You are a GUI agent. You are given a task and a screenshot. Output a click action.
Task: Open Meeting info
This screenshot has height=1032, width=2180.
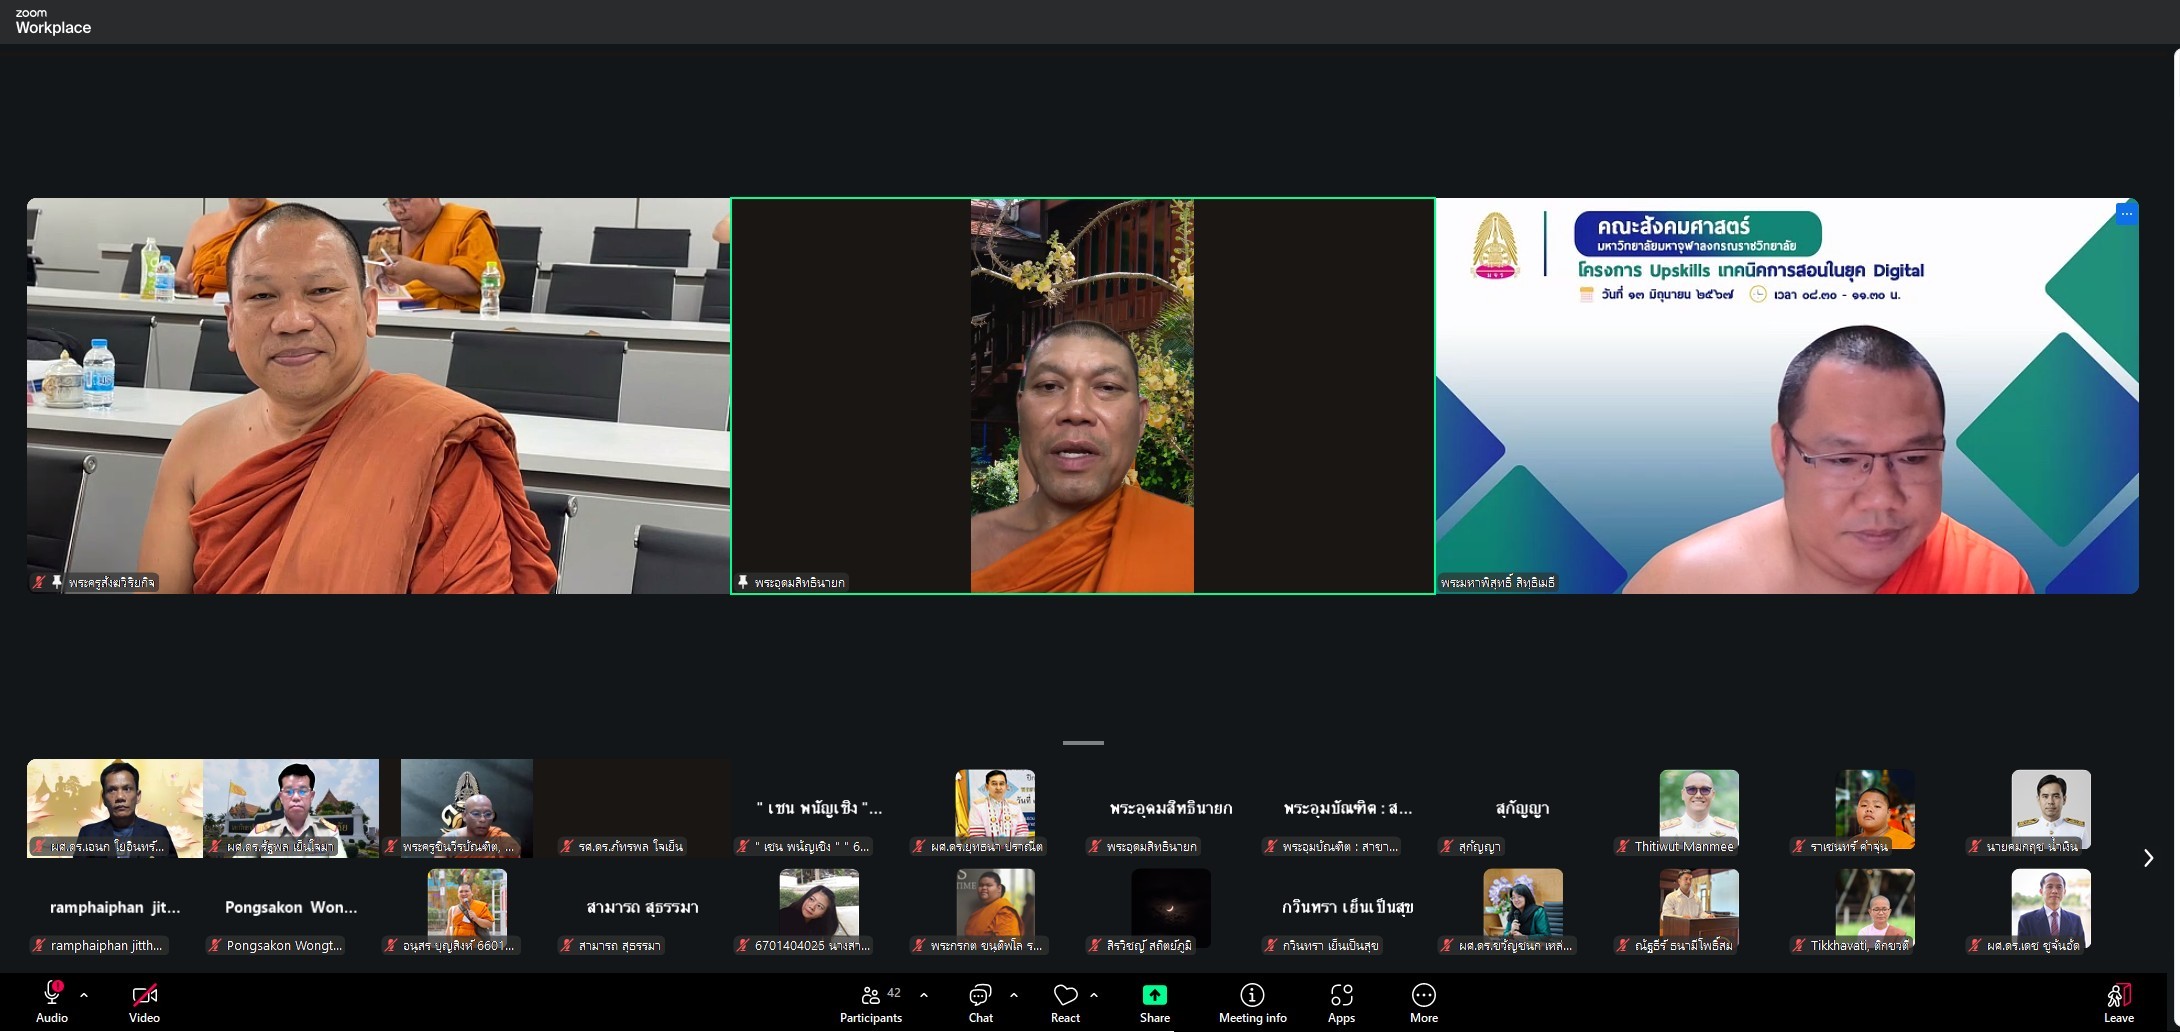(x=1252, y=1003)
